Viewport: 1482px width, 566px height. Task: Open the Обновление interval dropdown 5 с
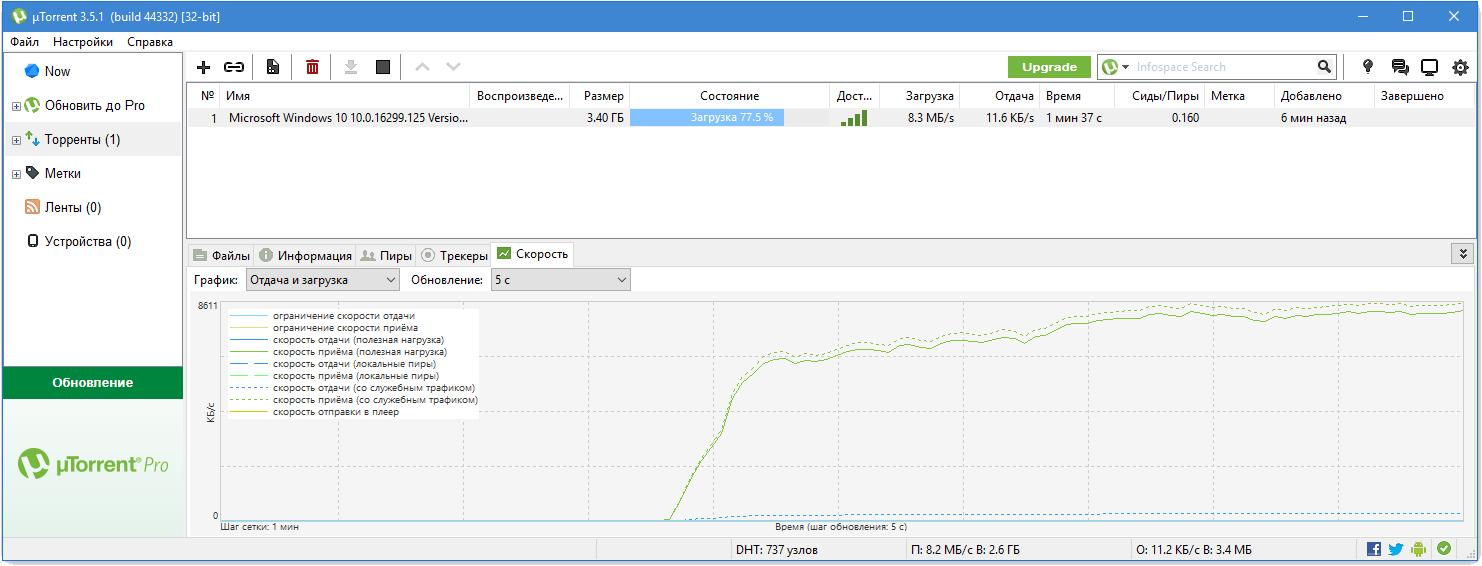pos(560,280)
